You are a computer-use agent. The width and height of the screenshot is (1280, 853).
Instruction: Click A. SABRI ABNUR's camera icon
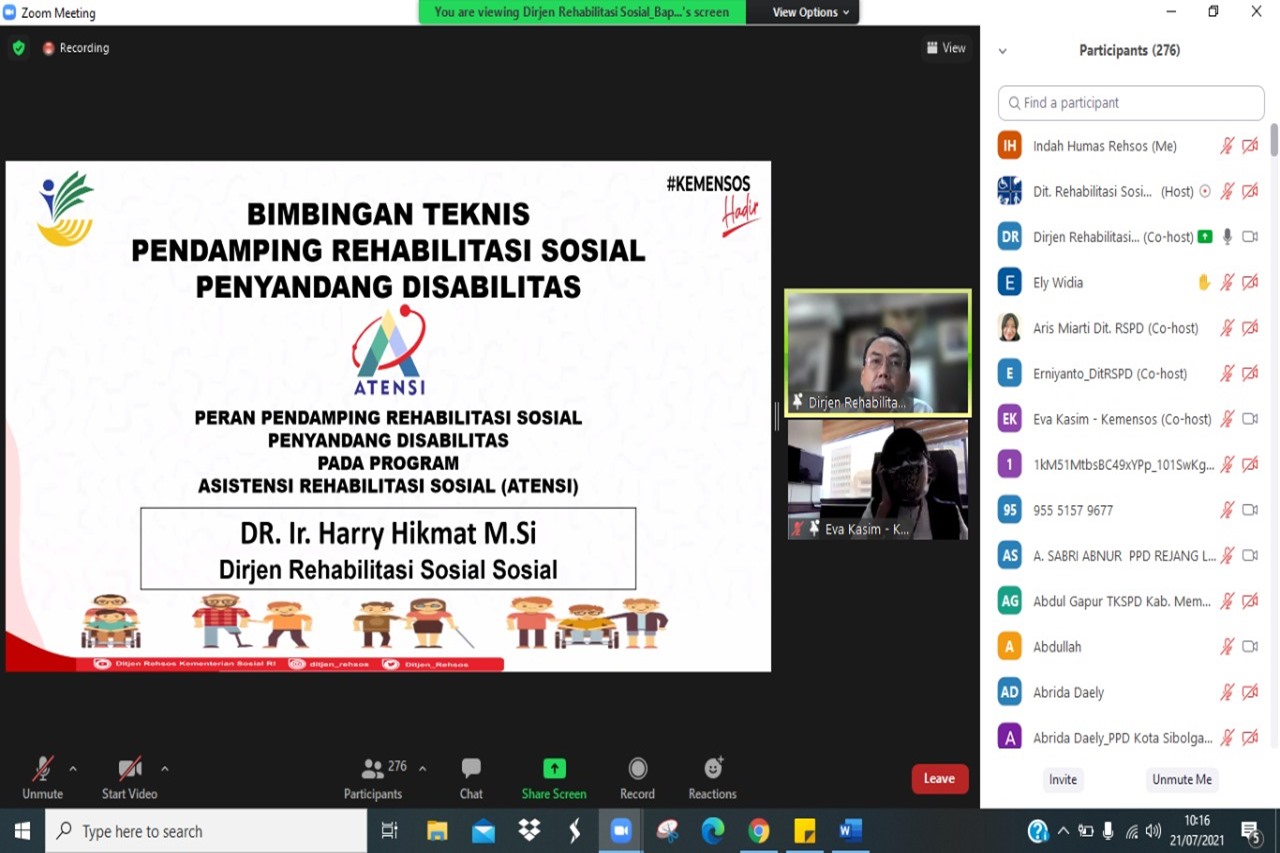tap(1250, 555)
